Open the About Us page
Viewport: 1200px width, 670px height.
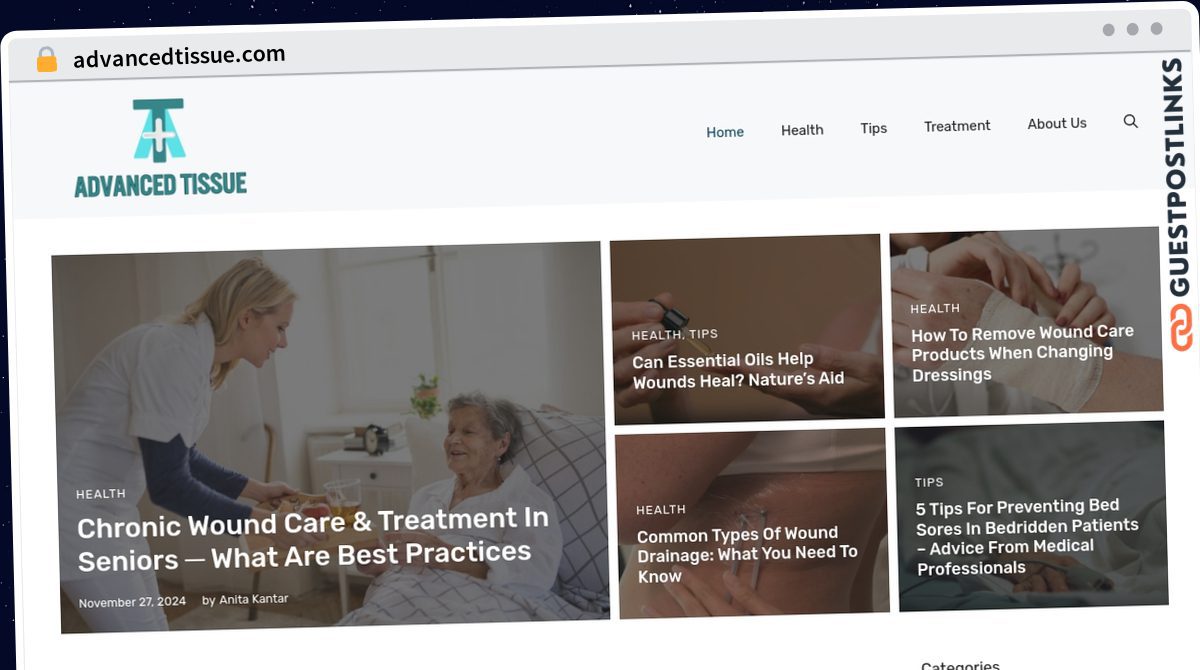[1057, 124]
